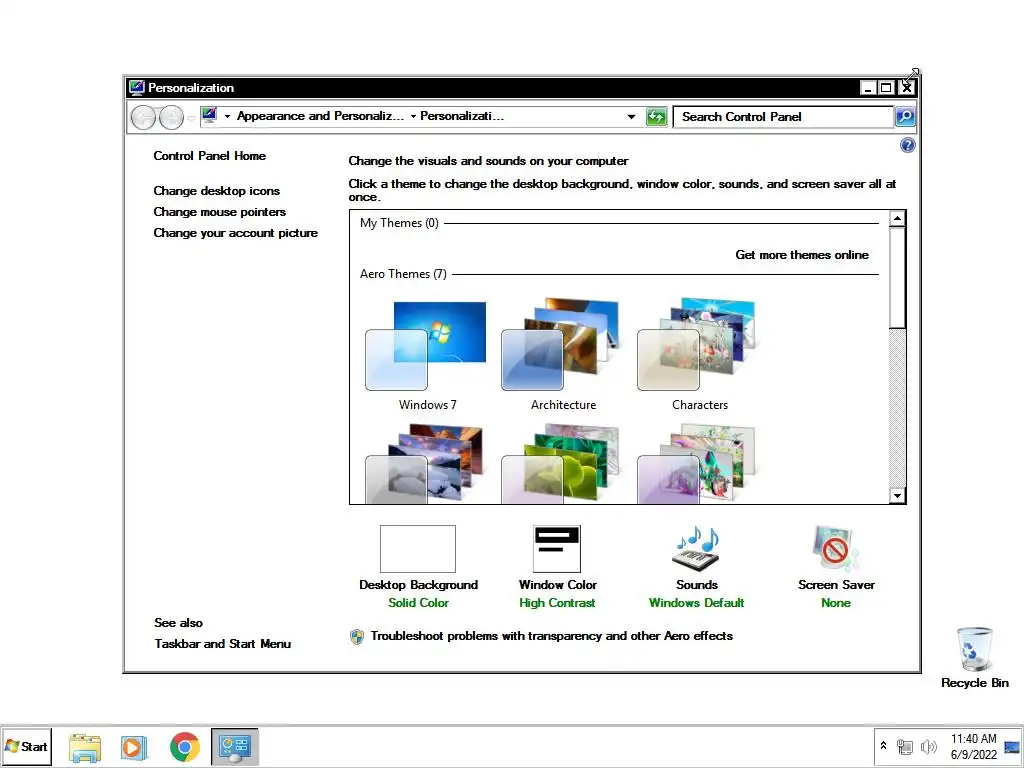Open Windows Explorer from taskbar
The height and width of the screenshot is (768, 1024).
click(85, 747)
